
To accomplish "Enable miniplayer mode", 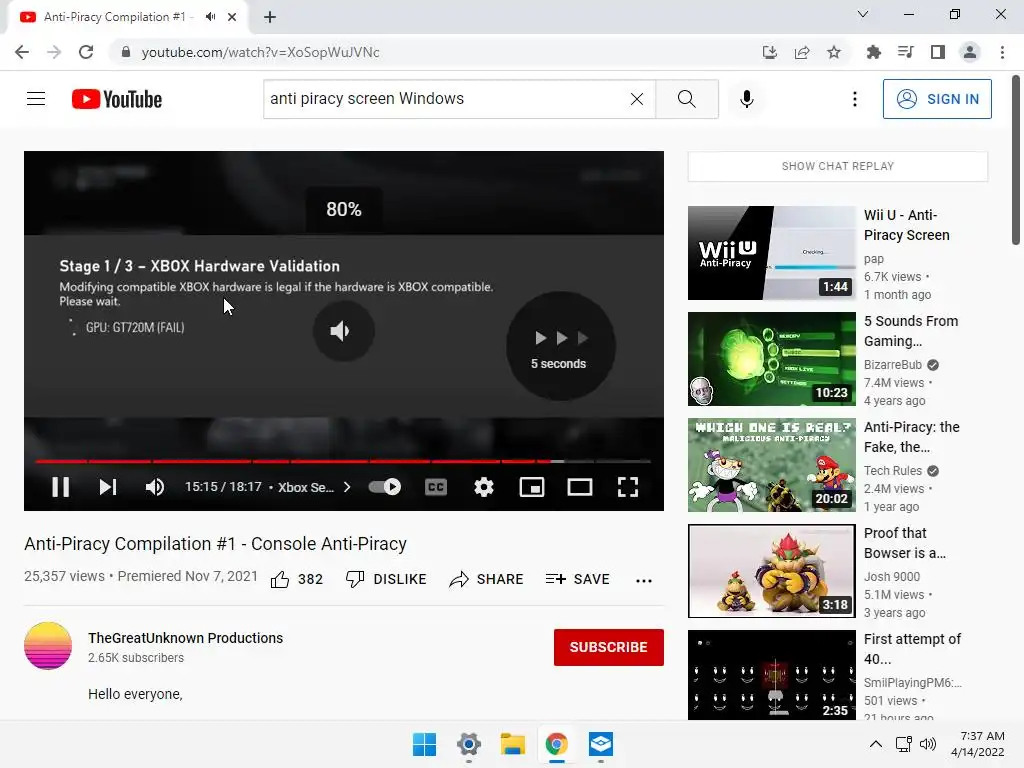I will [532, 487].
